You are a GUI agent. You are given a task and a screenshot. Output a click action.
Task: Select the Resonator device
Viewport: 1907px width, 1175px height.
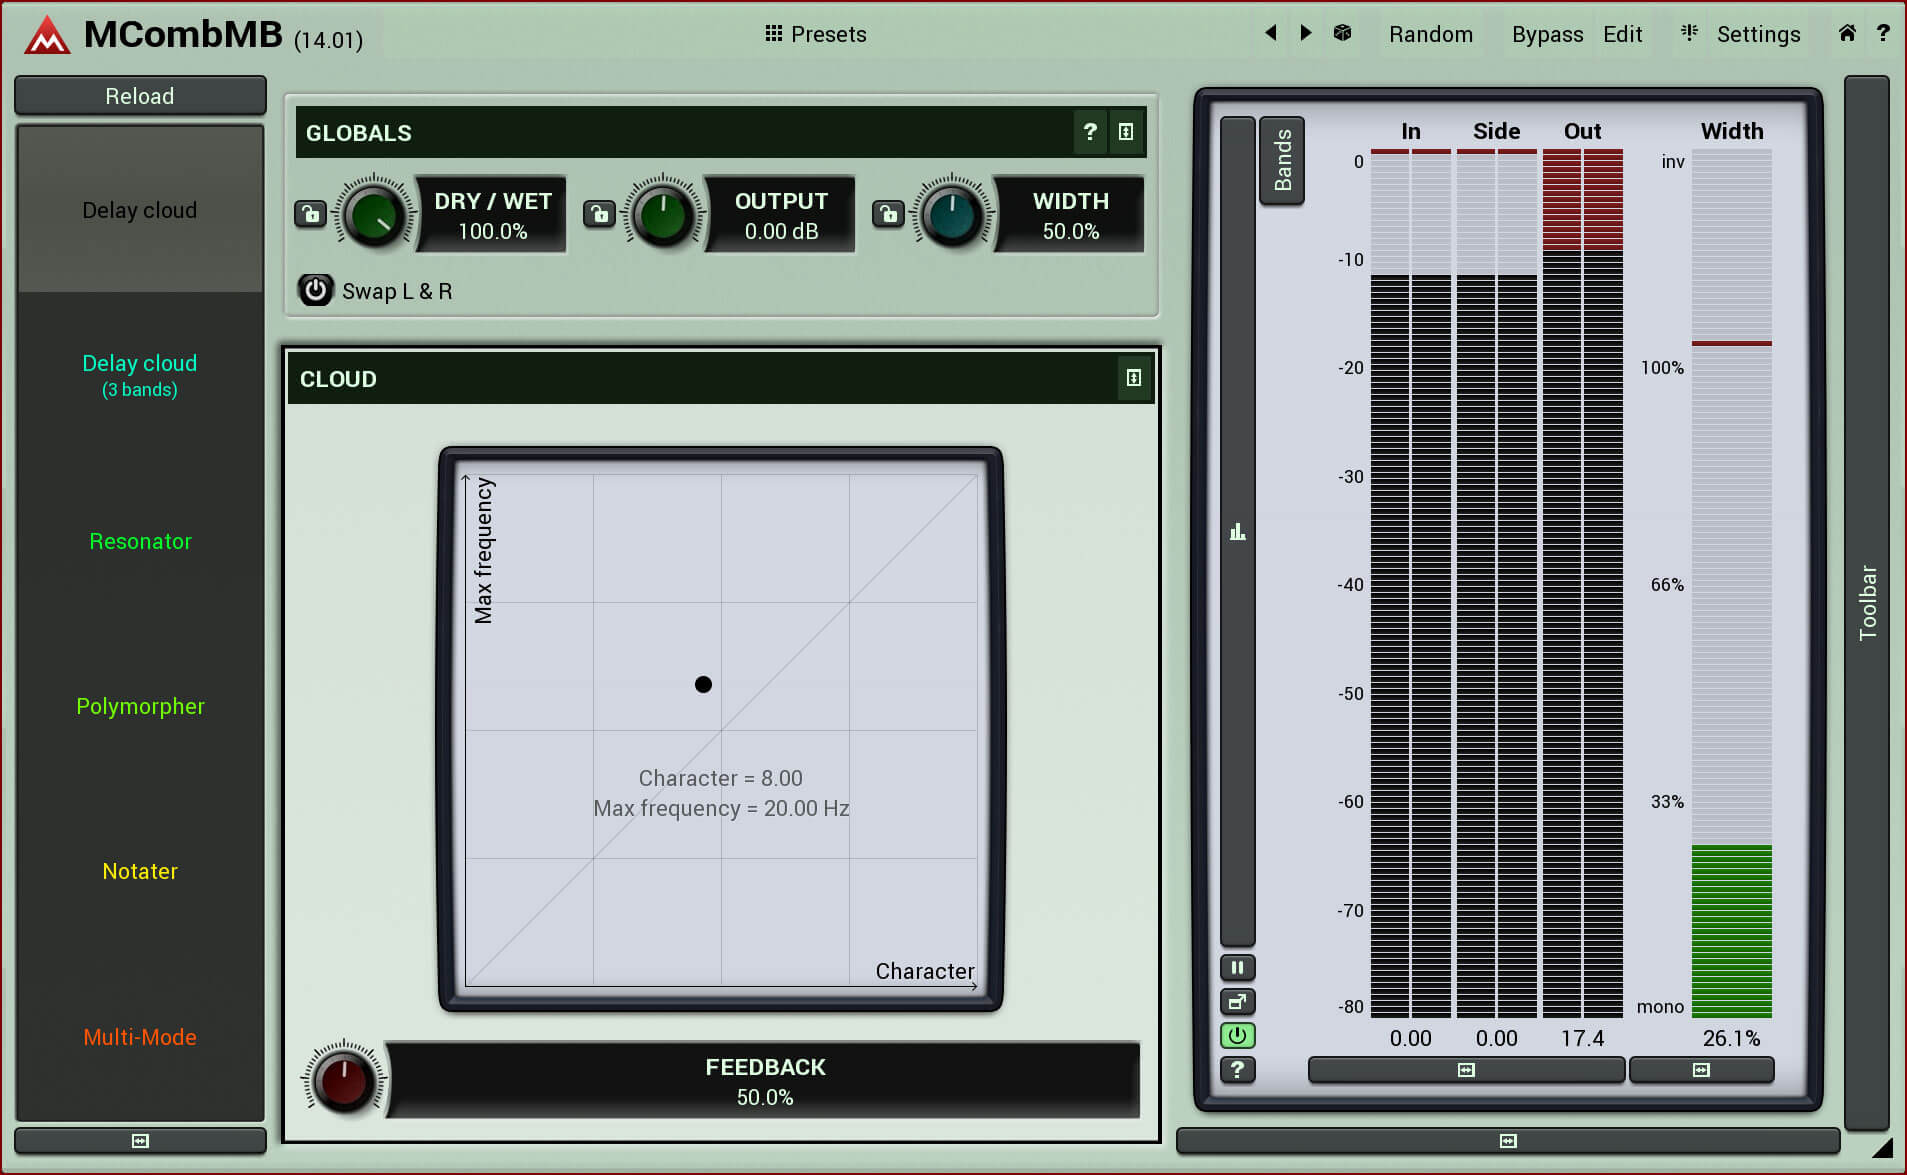[x=140, y=541]
